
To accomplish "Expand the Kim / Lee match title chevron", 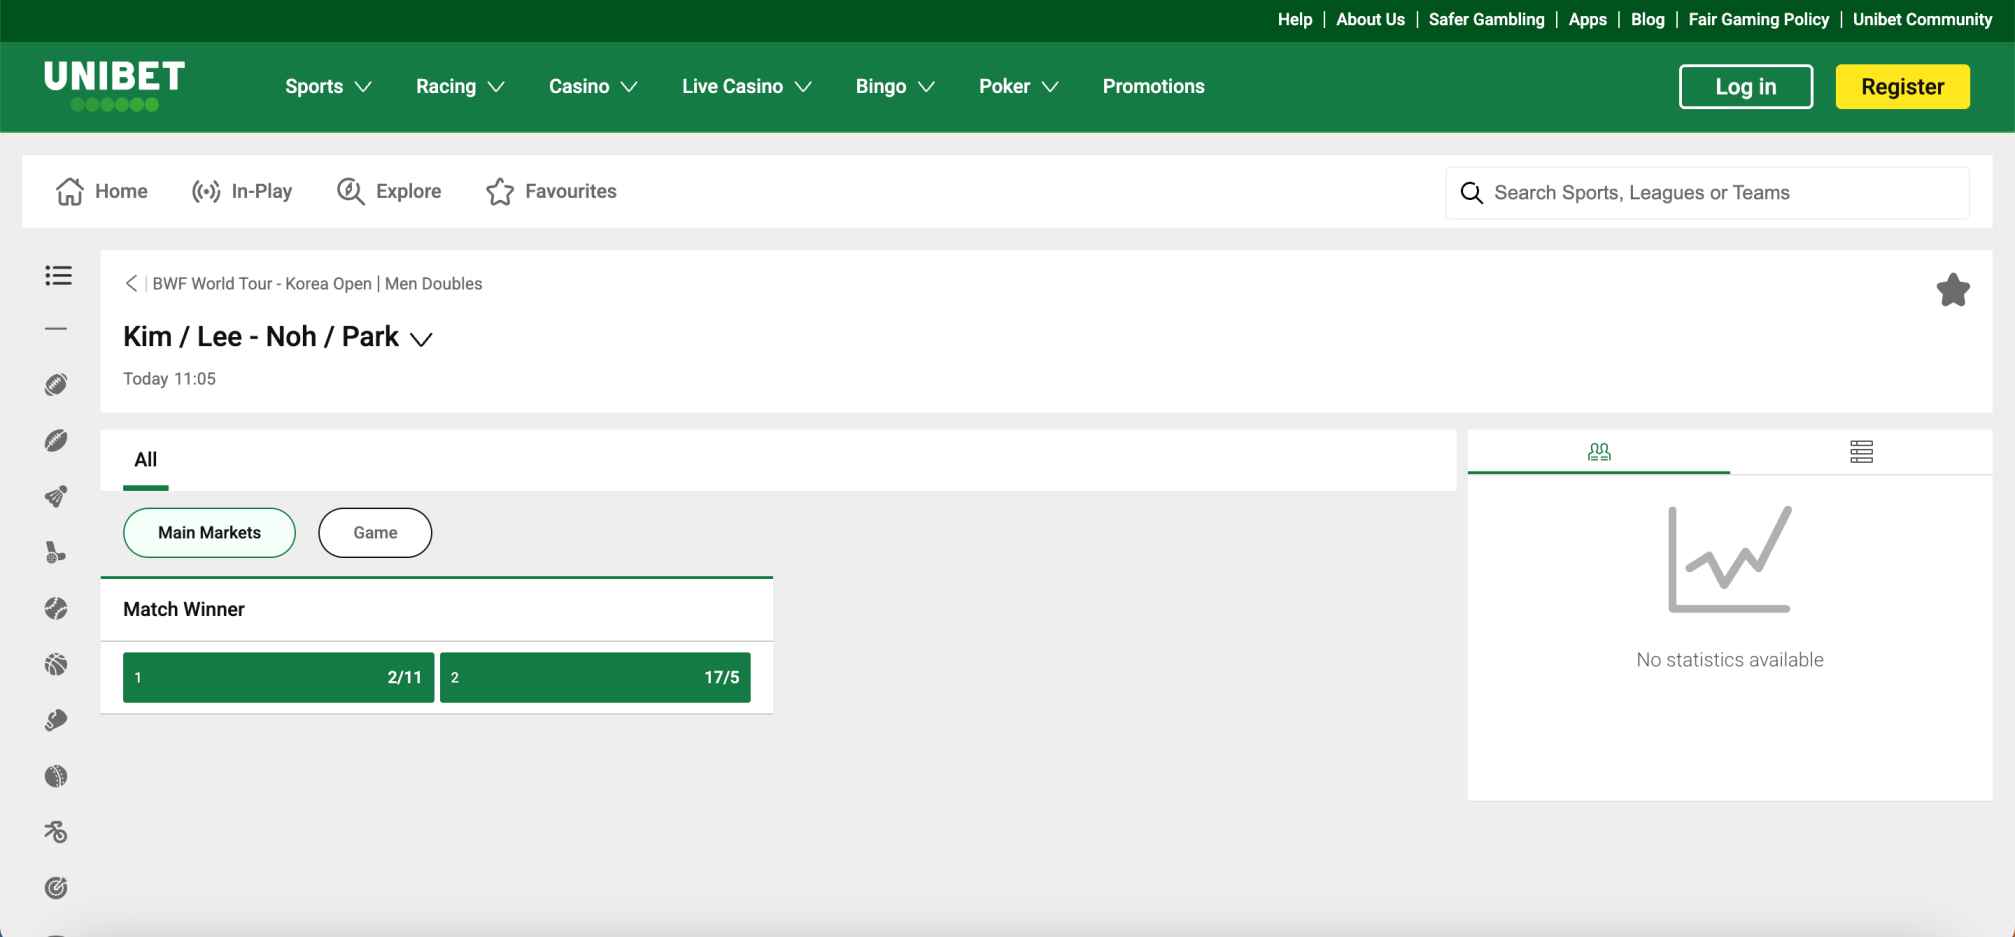I will pyautogui.click(x=420, y=339).
